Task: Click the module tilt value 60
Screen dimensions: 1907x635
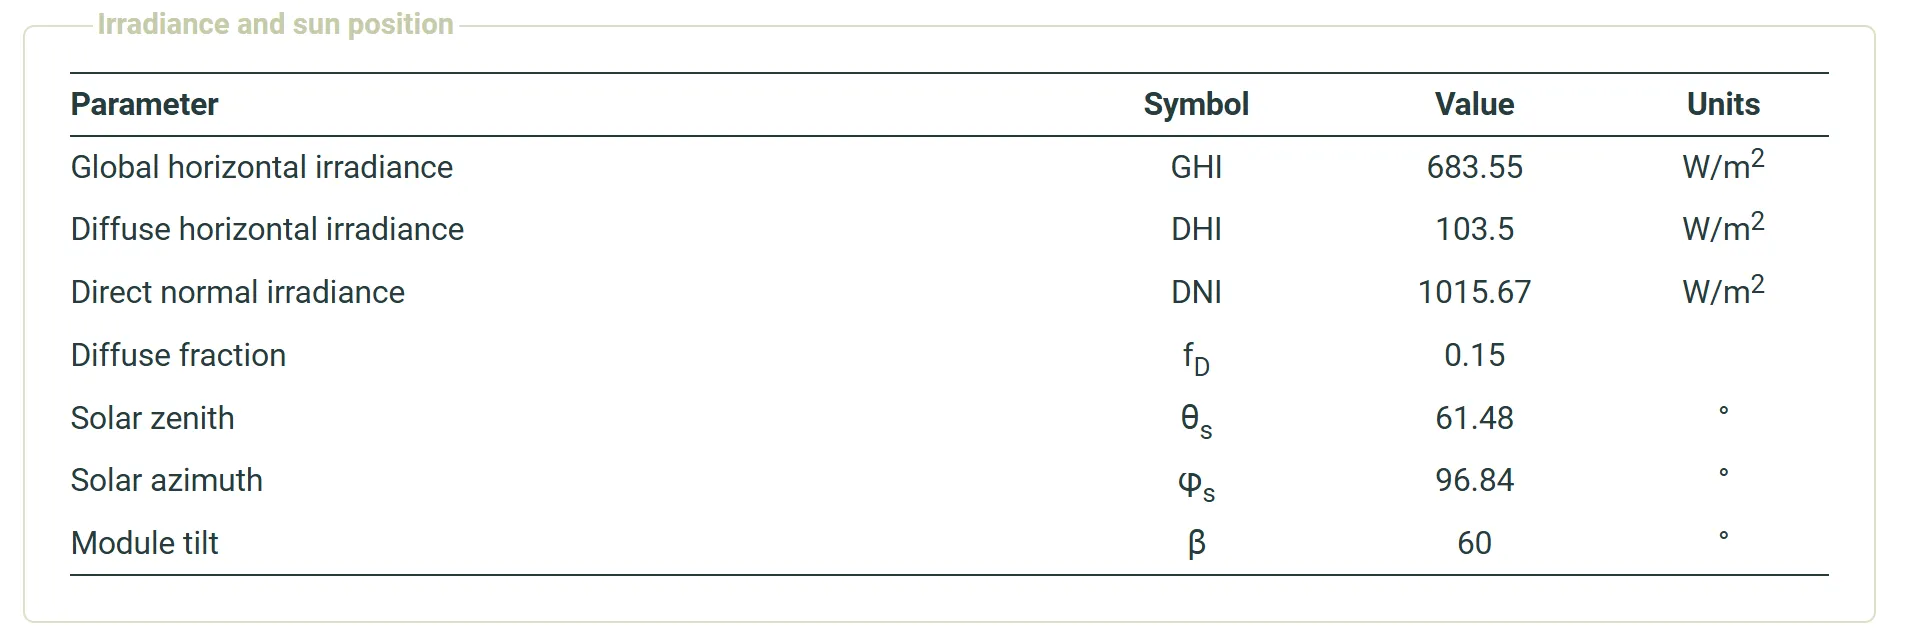Action: [x=1474, y=543]
